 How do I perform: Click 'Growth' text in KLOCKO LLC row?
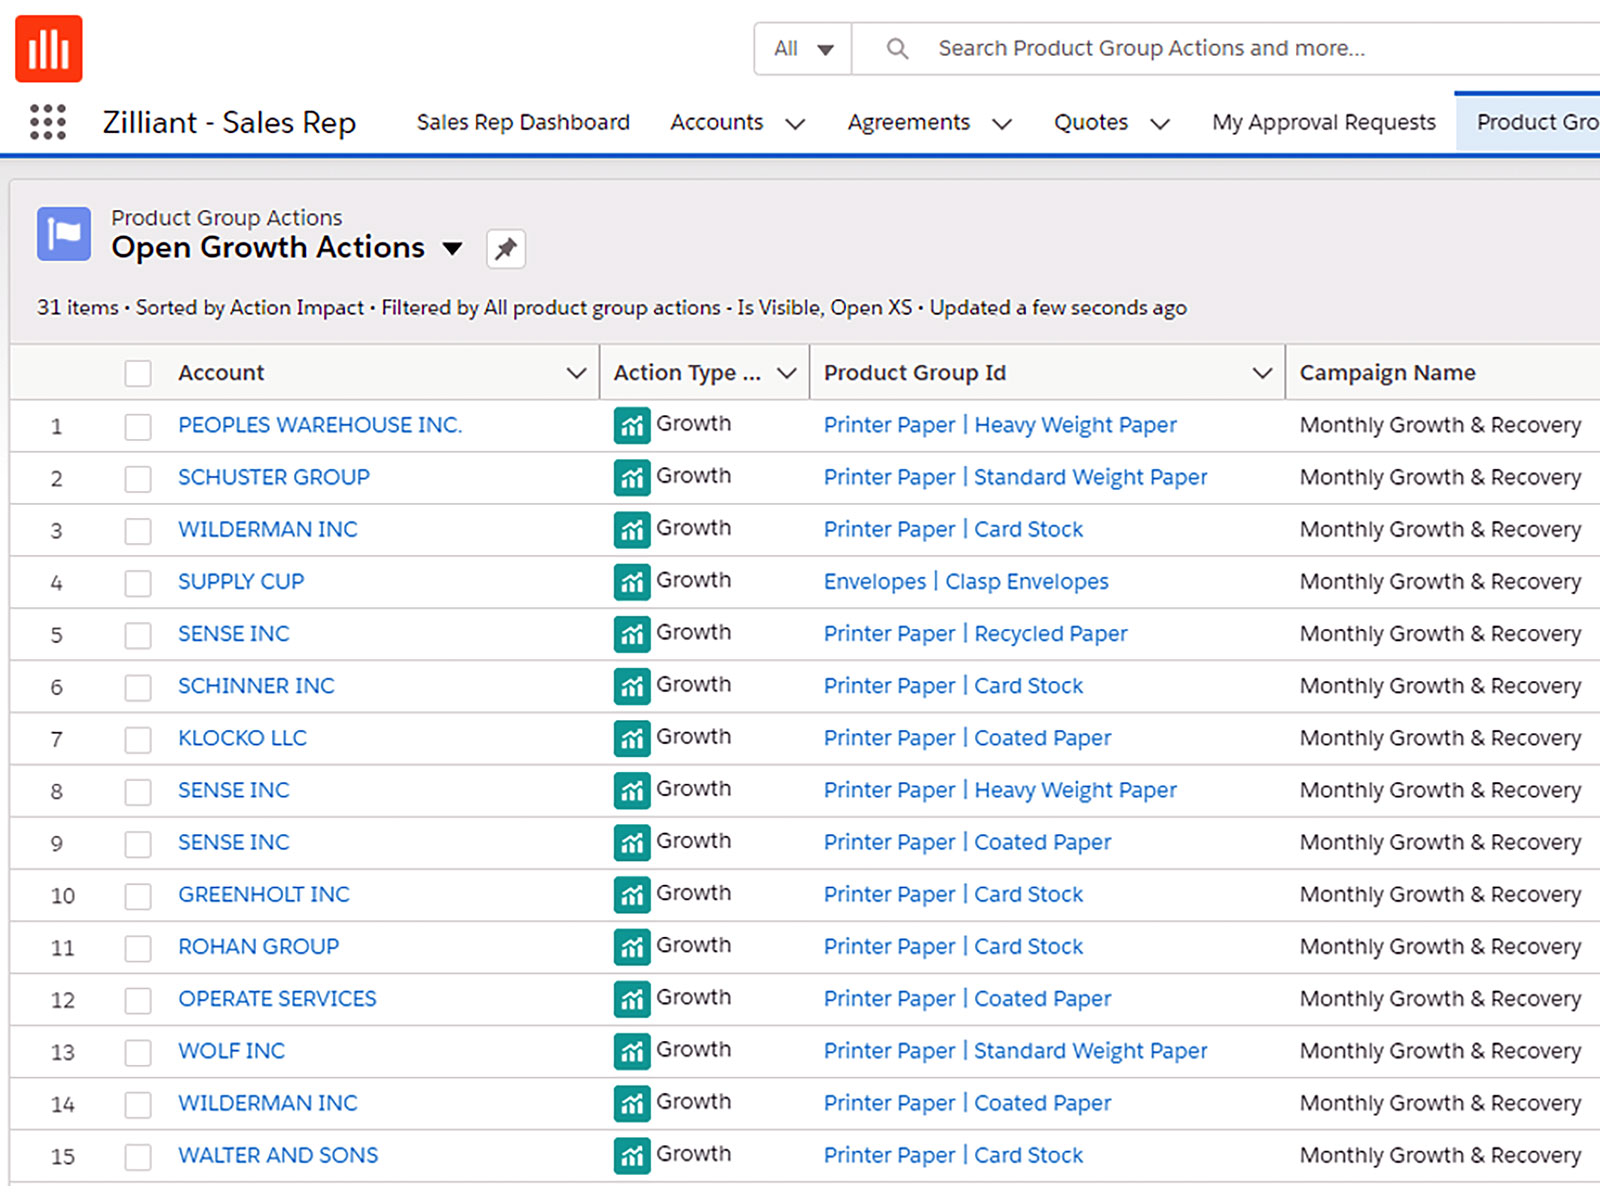(x=693, y=737)
